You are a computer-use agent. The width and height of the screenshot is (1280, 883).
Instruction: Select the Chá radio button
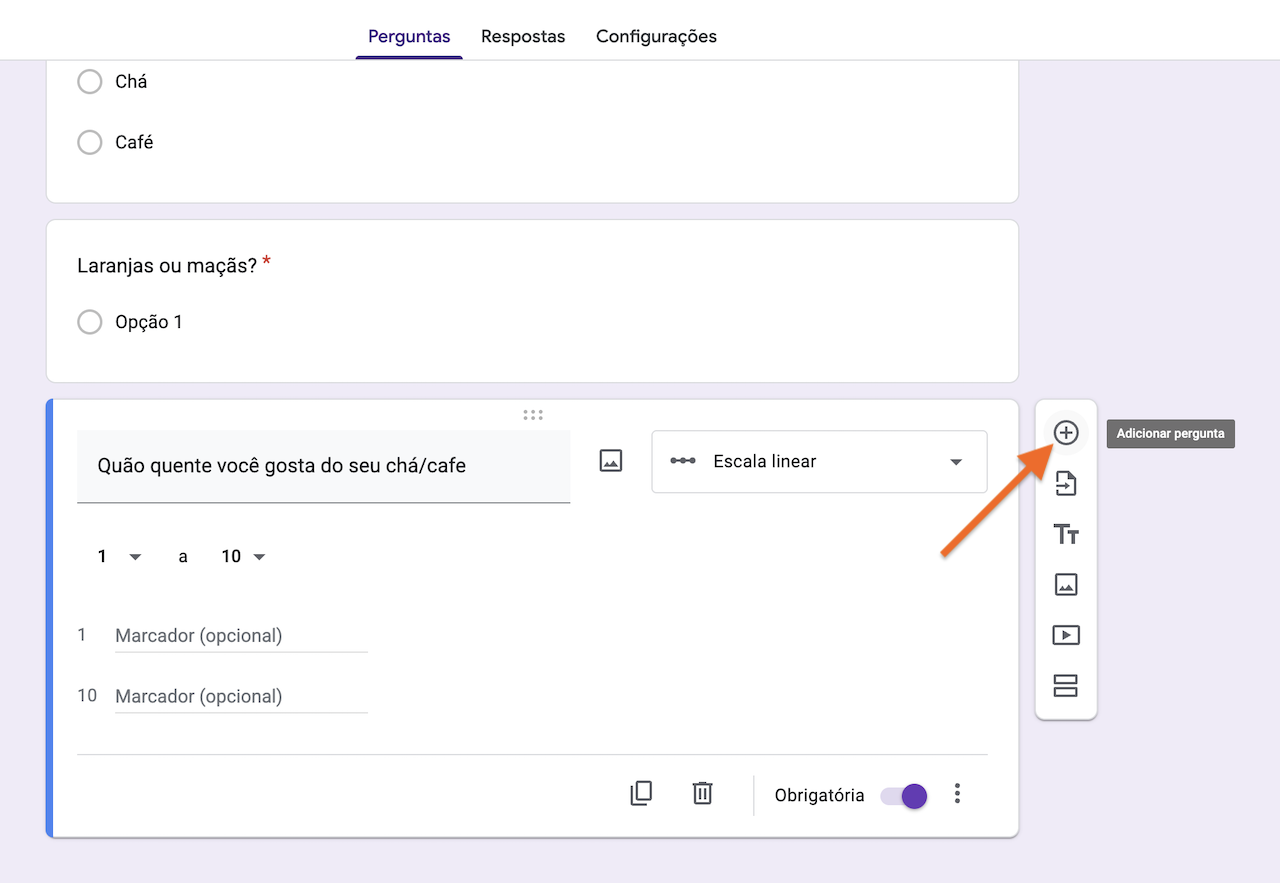click(x=89, y=82)
